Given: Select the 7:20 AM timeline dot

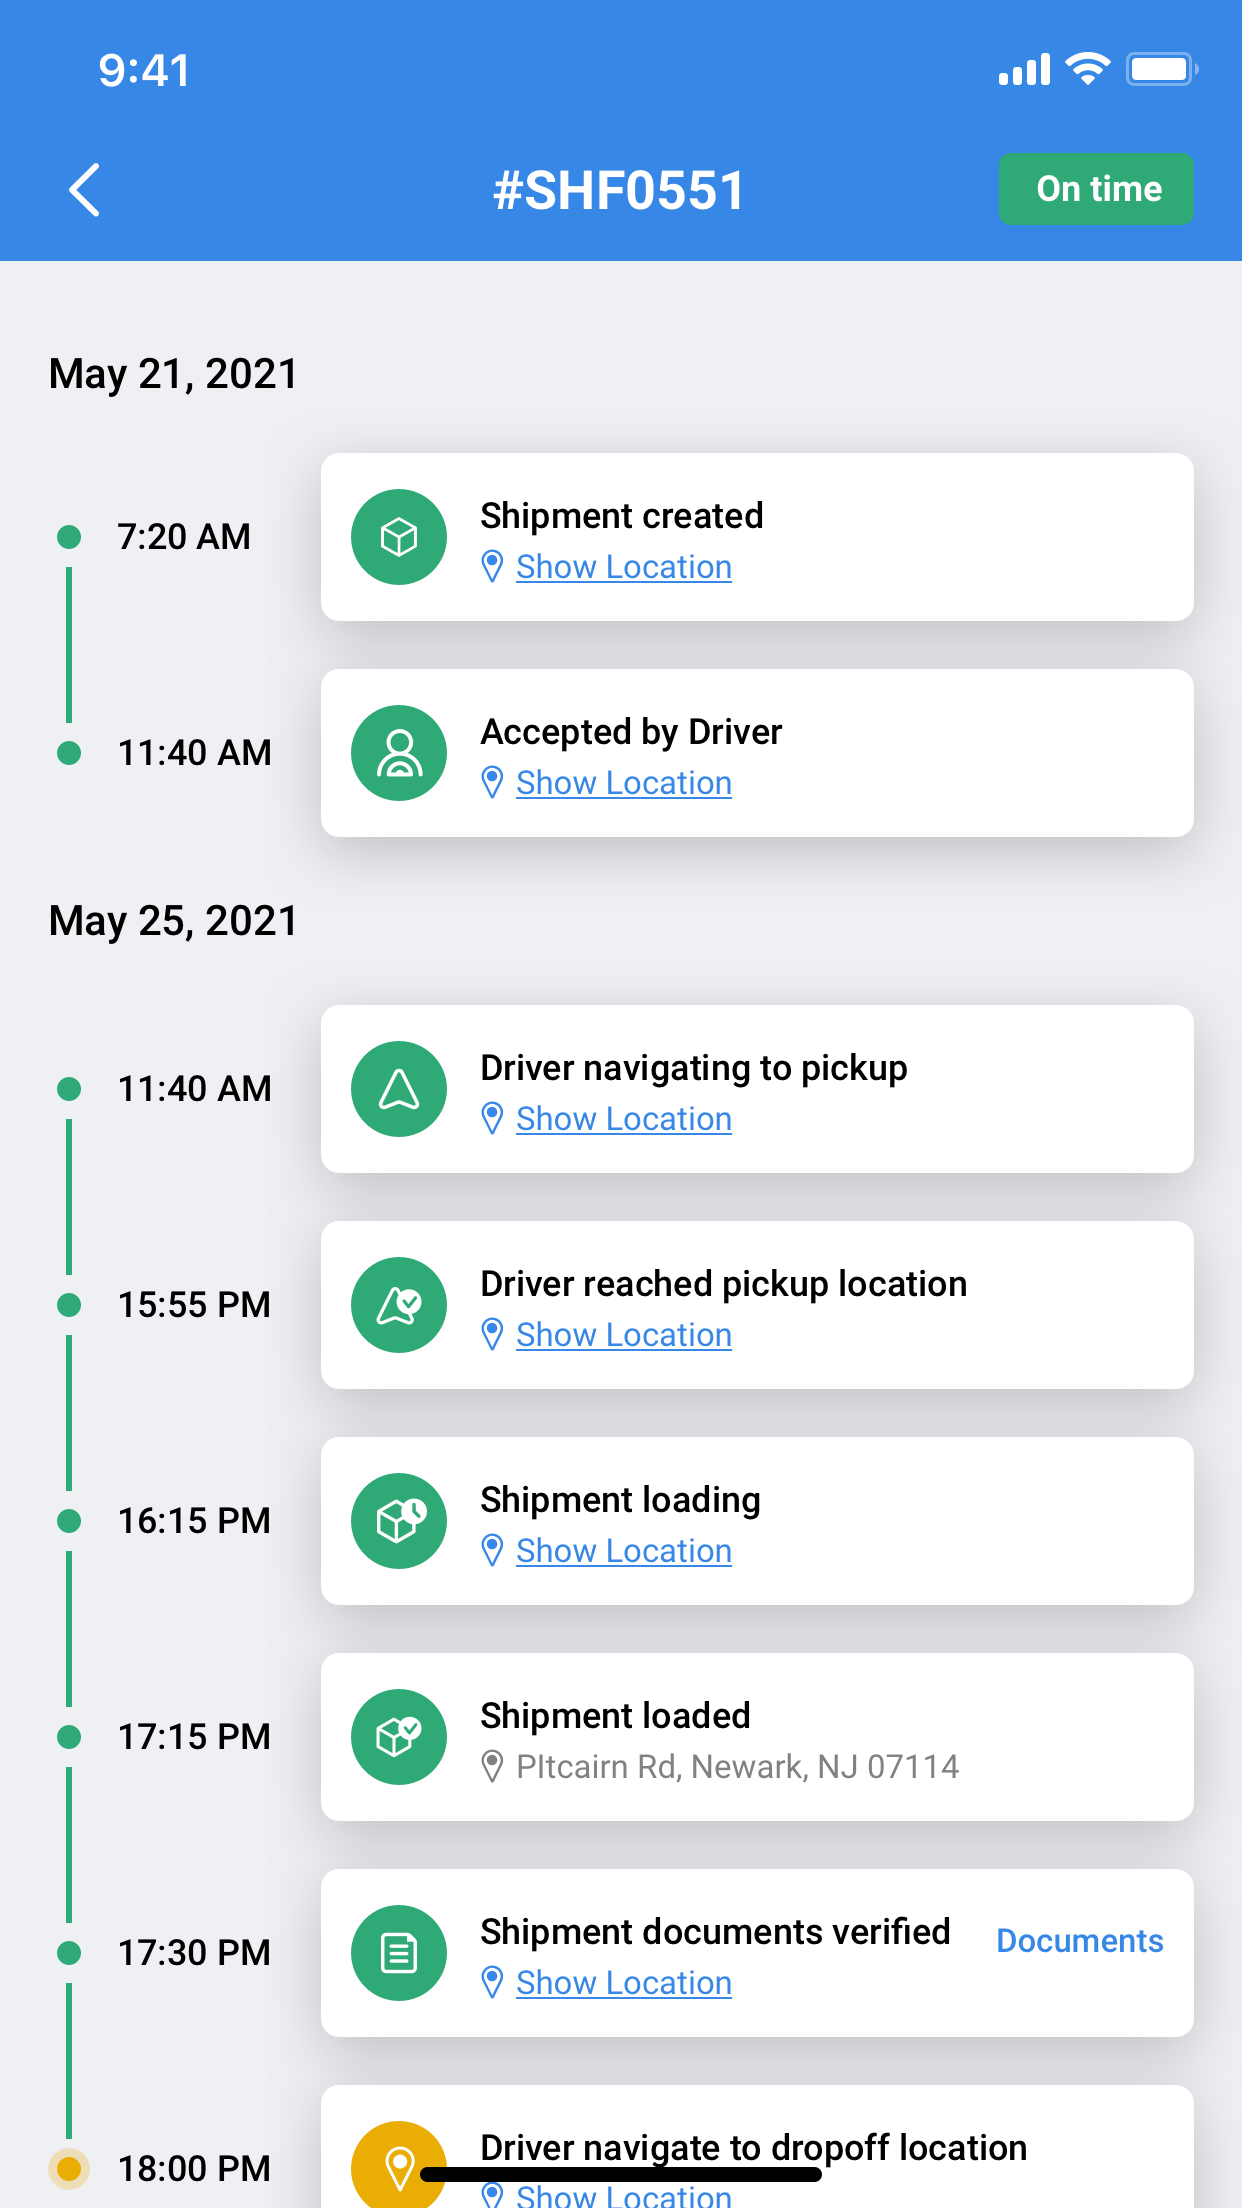Looking at the screenshot, I should 69,537.
